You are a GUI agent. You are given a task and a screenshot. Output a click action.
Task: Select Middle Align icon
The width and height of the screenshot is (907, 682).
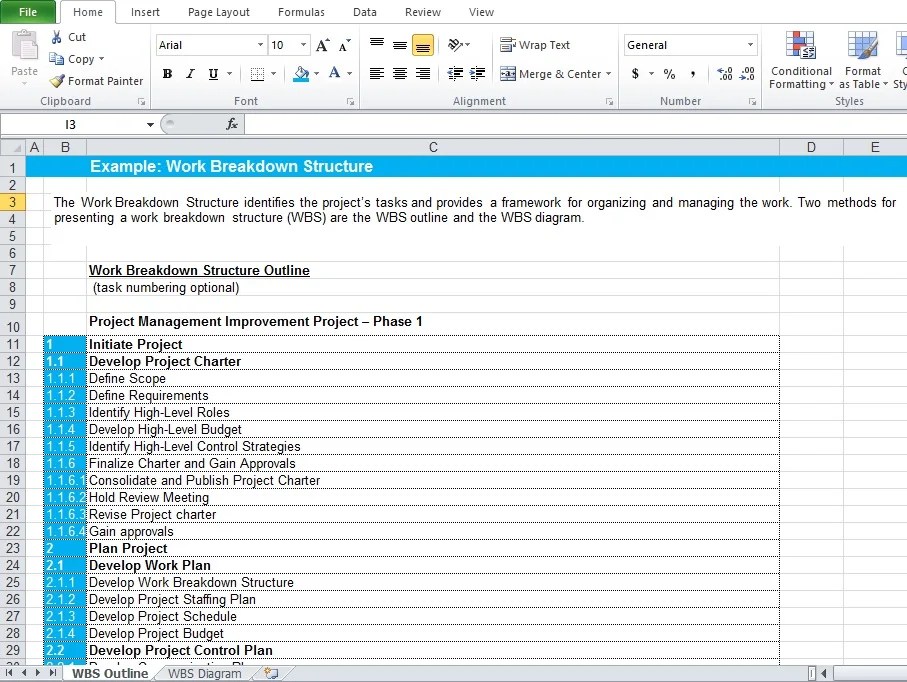click(400, 45)
